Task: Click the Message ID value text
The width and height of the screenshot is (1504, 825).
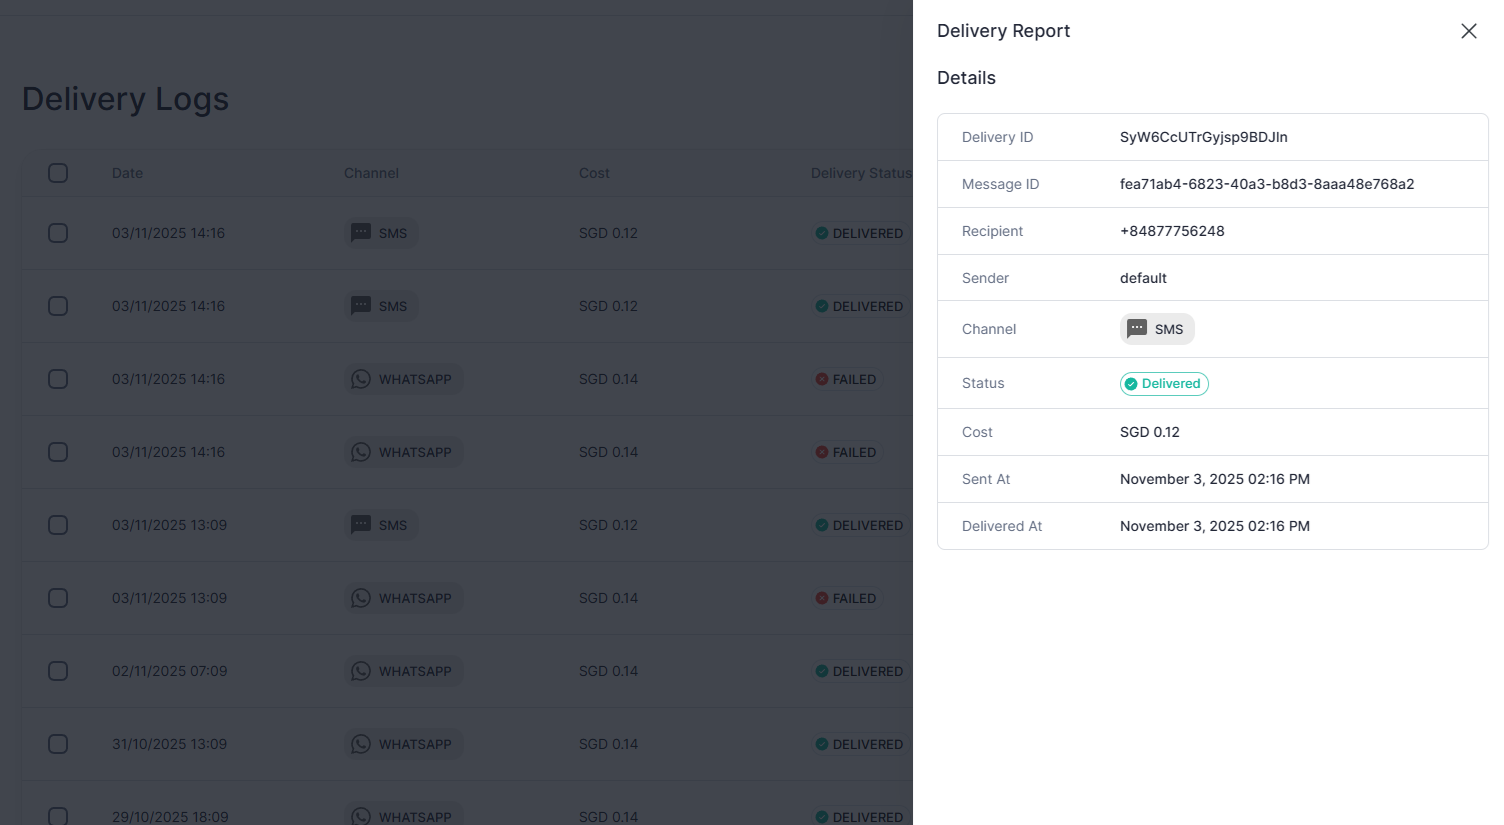Action: coord(1266,184)
